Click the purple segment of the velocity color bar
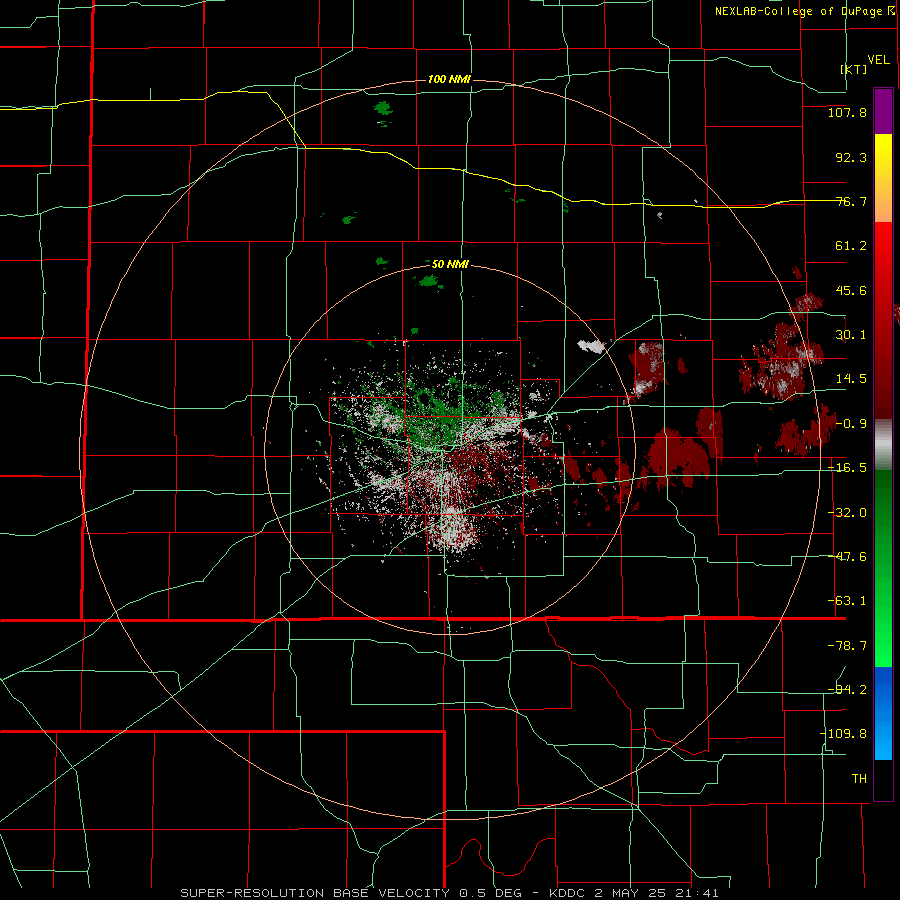This screenshot has width=900, height=900. click(x=883, y=111)
